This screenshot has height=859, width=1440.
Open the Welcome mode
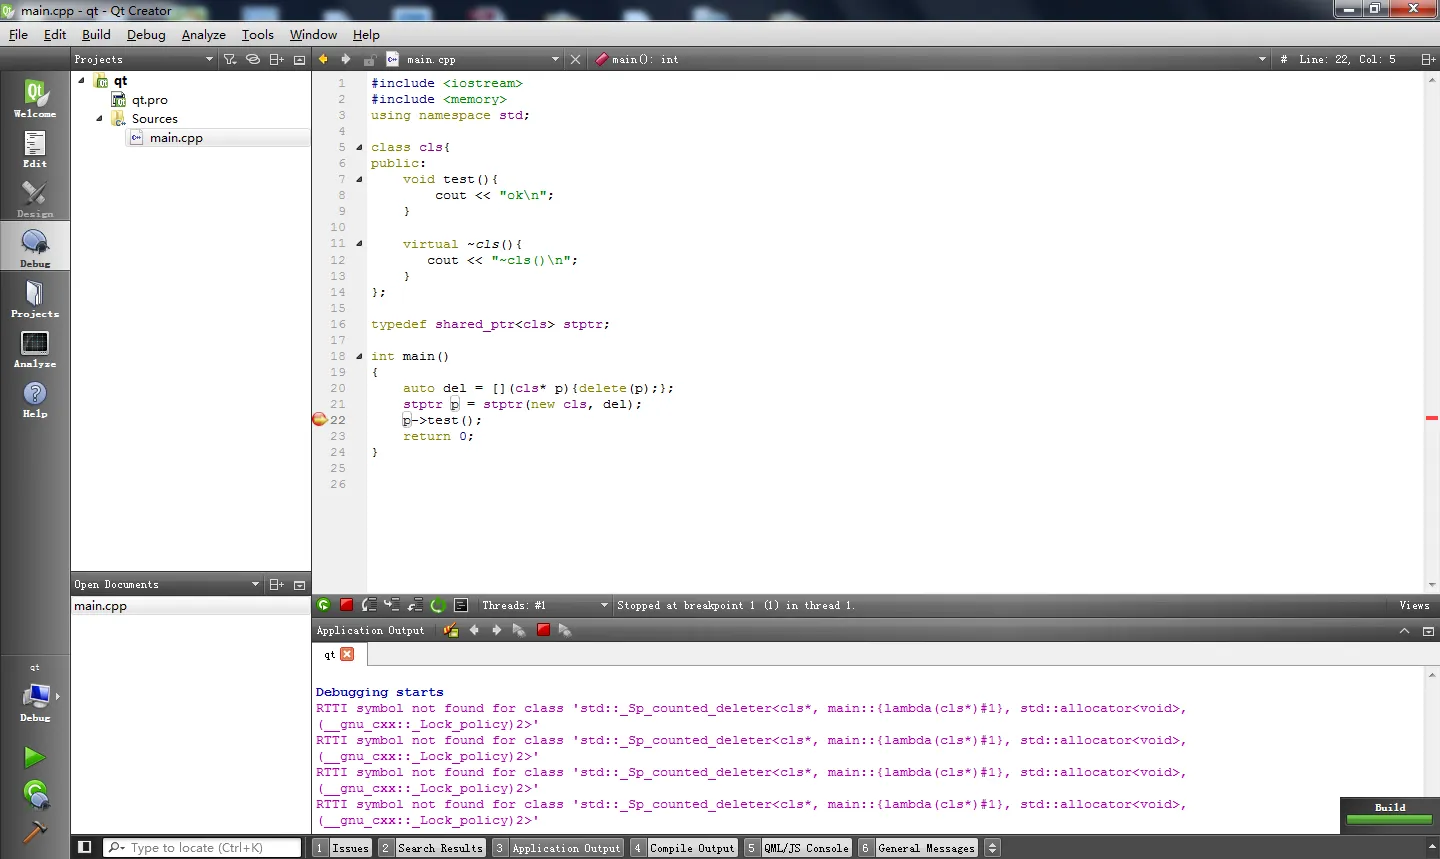35,98
